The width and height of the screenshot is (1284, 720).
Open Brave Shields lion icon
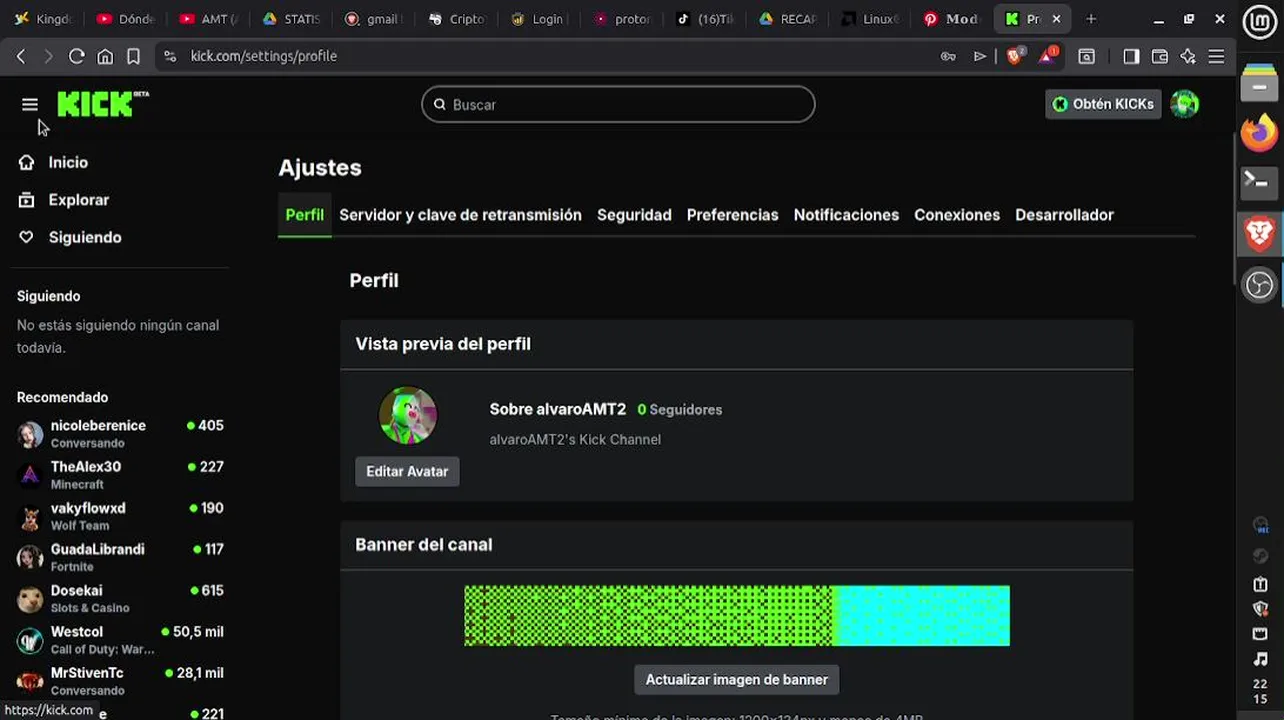(1014, 56)
